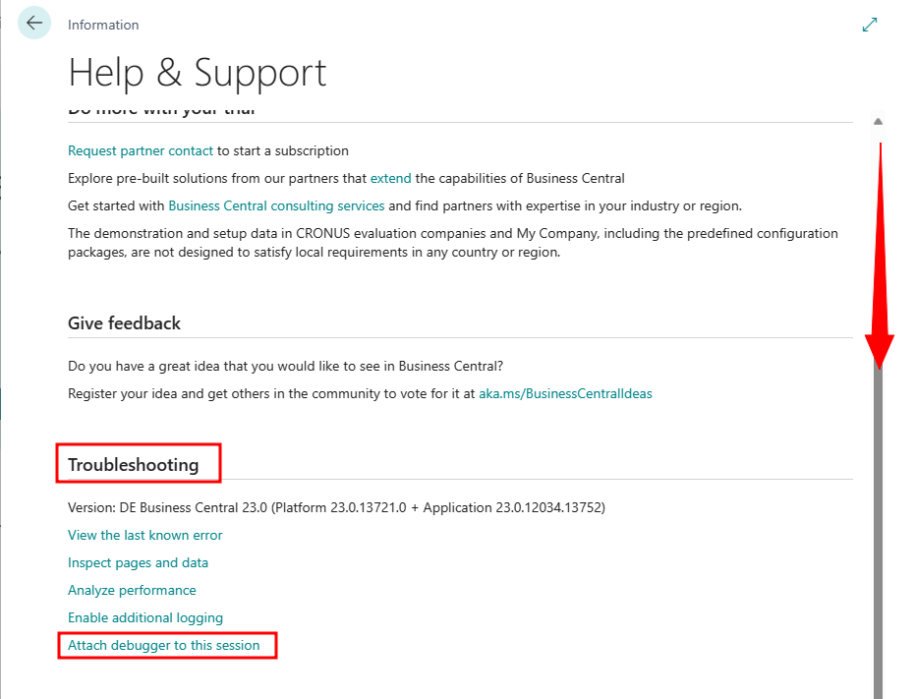Open Inspect pages and data
Image resolution: width=916 pixels, height=699 pixels.
[138, 563]
